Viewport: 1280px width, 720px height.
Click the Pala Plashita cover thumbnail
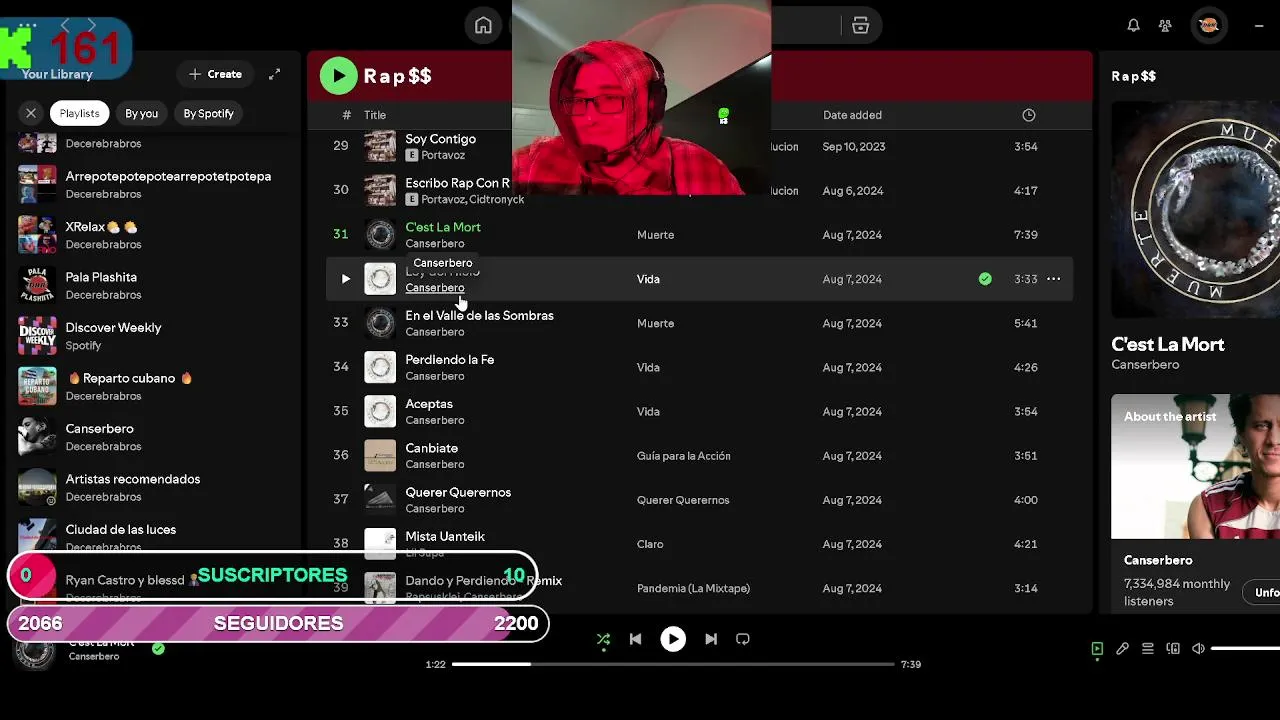pos(38,285)
